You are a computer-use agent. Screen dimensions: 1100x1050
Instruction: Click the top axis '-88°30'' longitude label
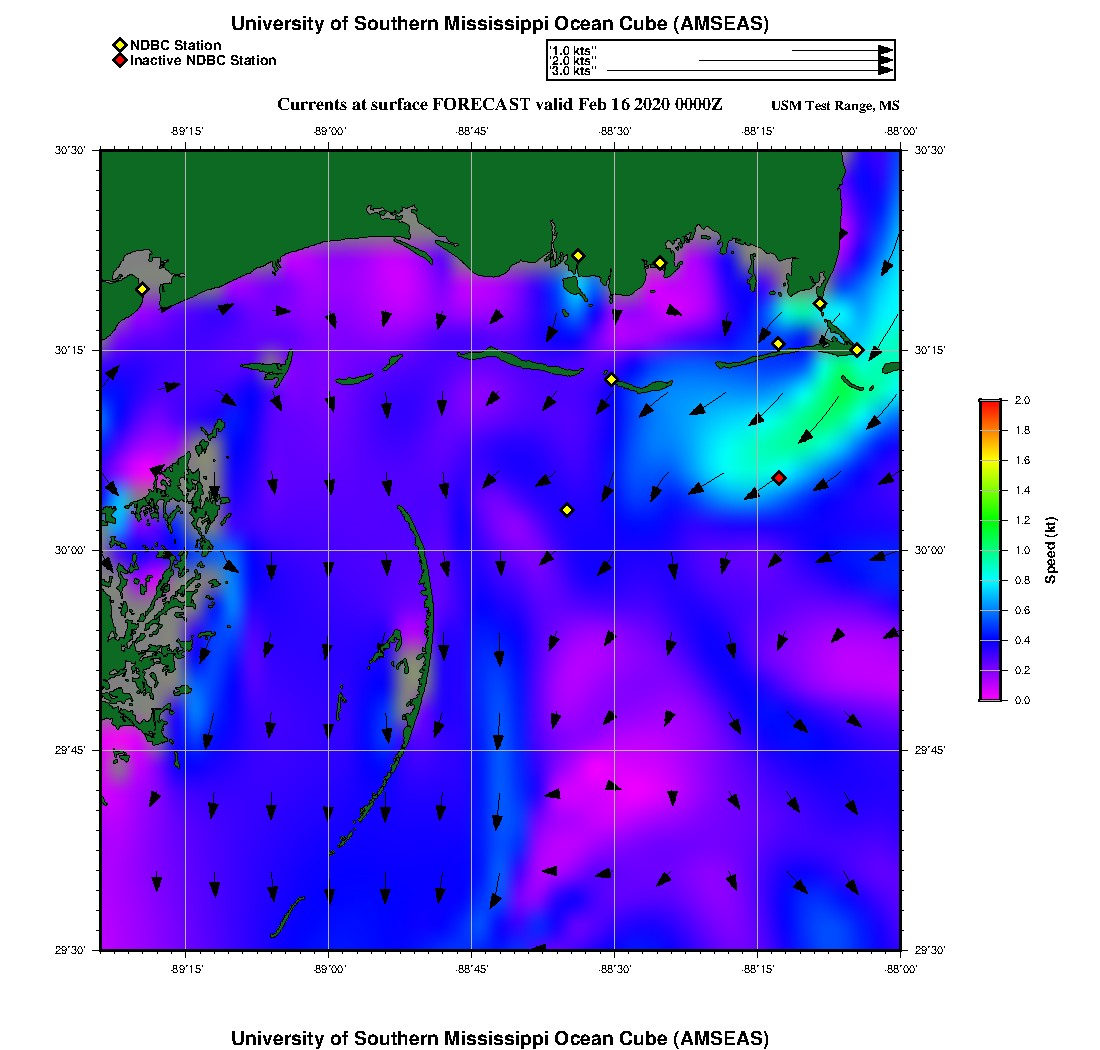tap(615, 131)
